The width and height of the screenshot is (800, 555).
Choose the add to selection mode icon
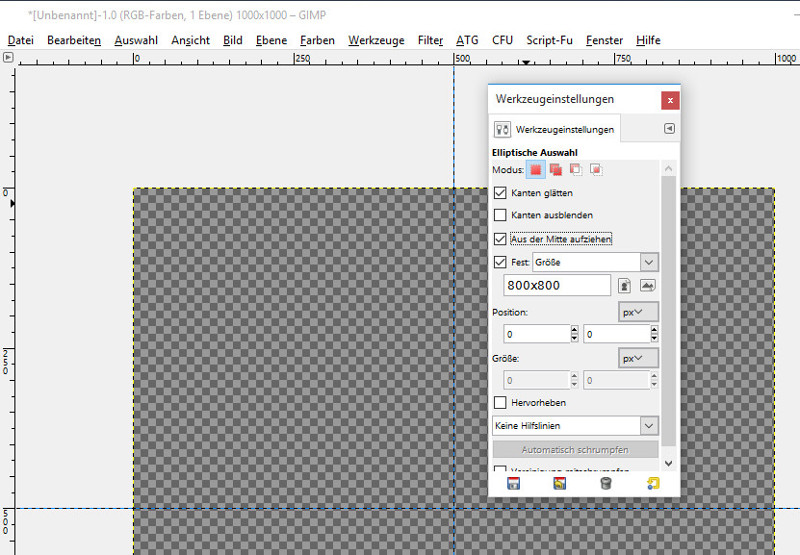(x=556, y=170)
